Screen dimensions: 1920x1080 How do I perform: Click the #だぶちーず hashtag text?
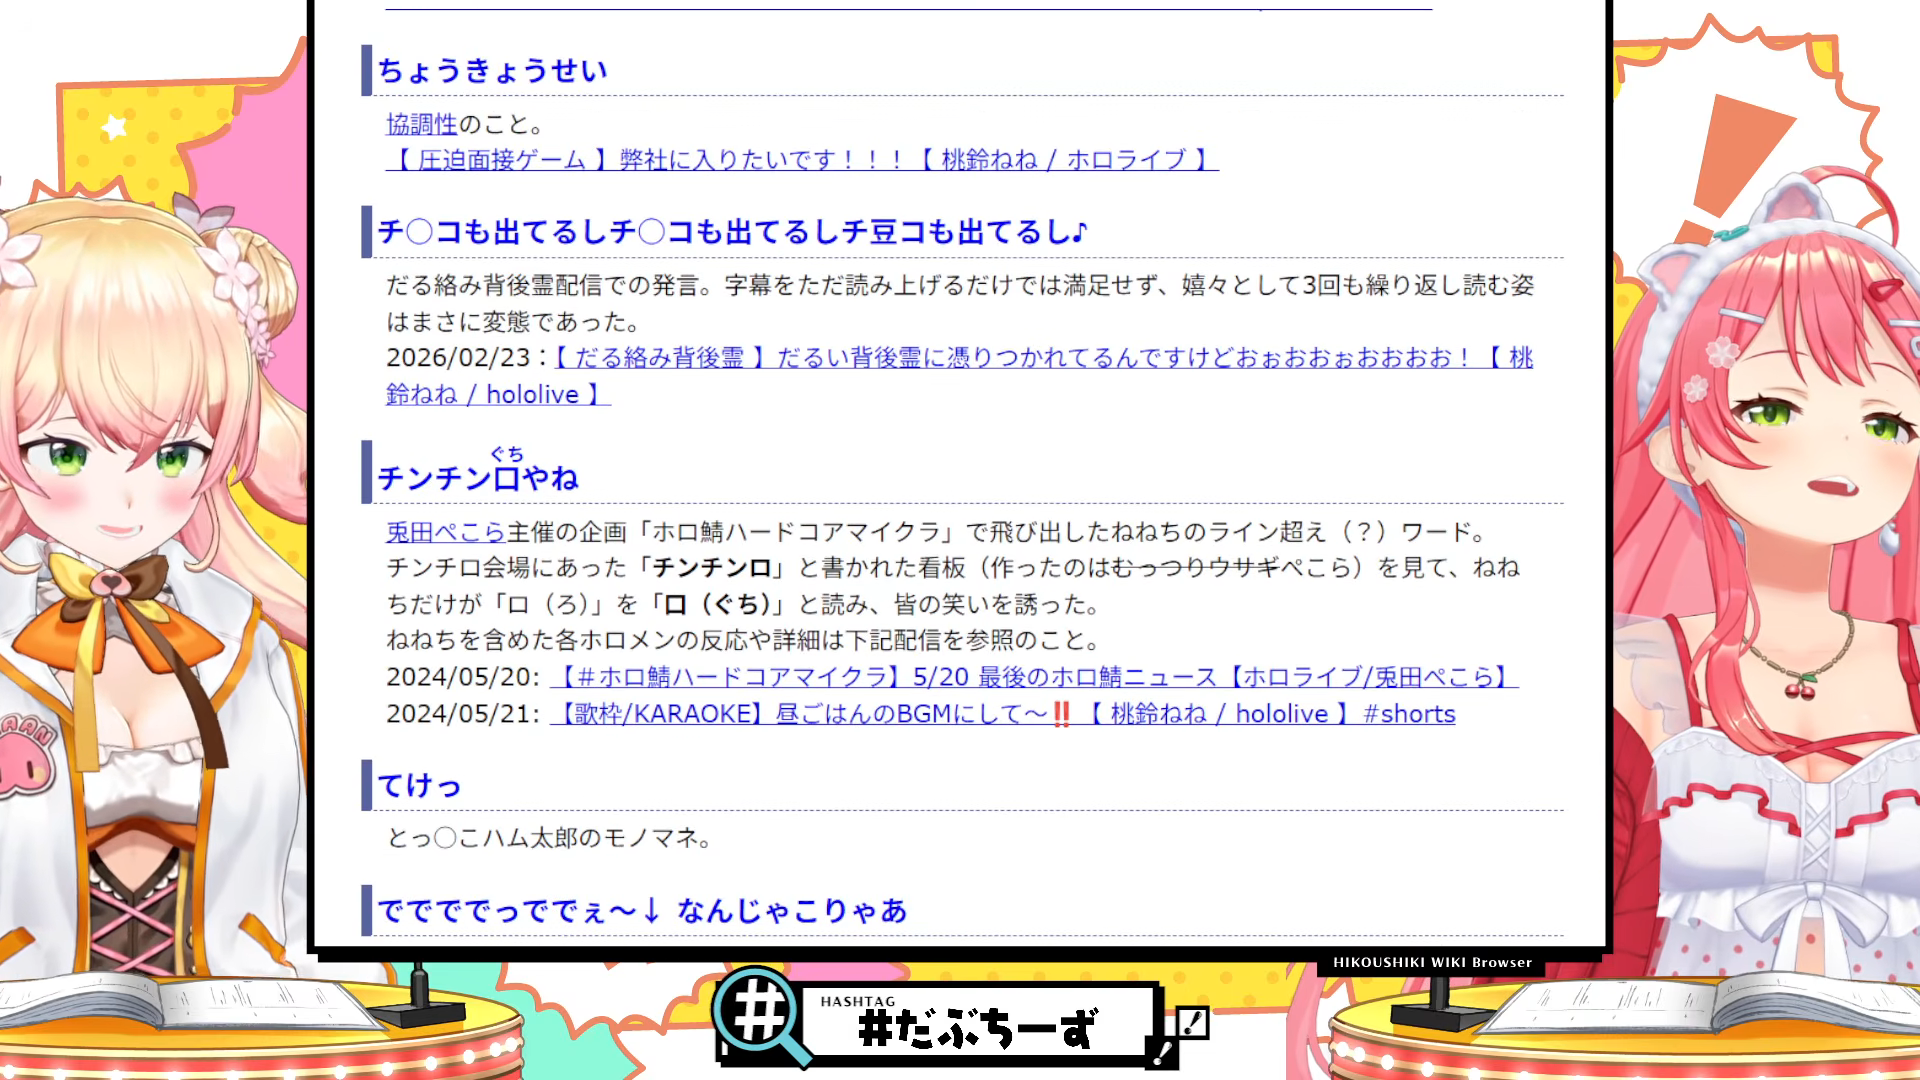[x=977, y=1028]
